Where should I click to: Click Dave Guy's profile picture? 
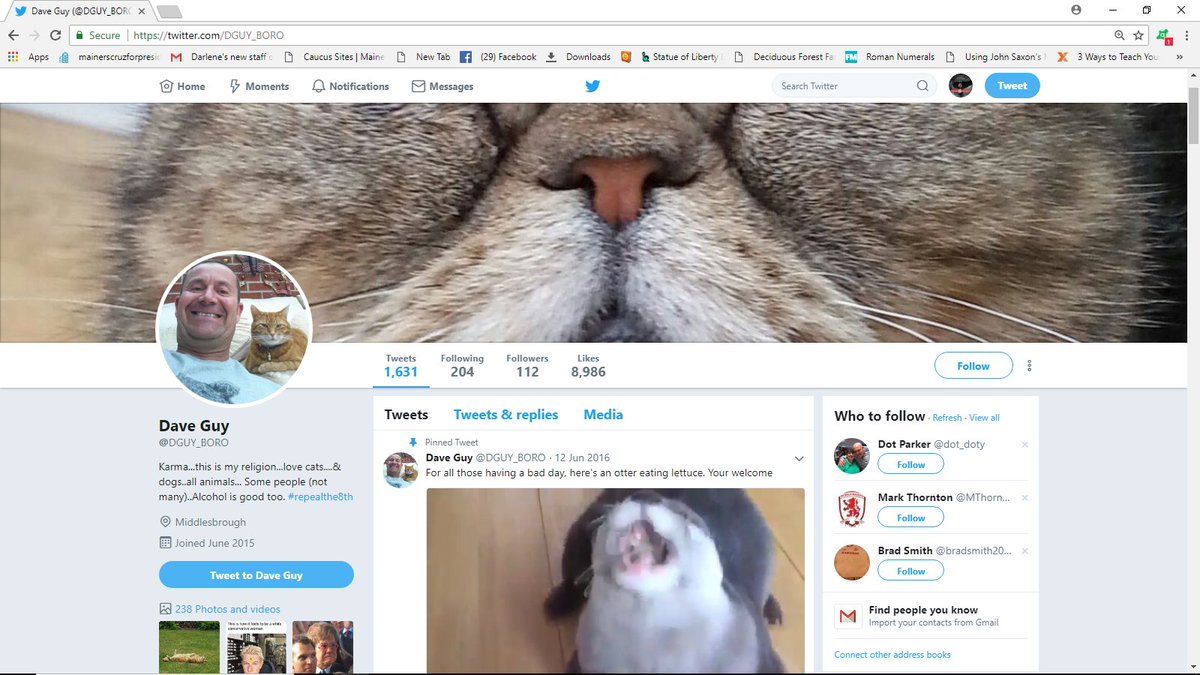pos(234,329)
